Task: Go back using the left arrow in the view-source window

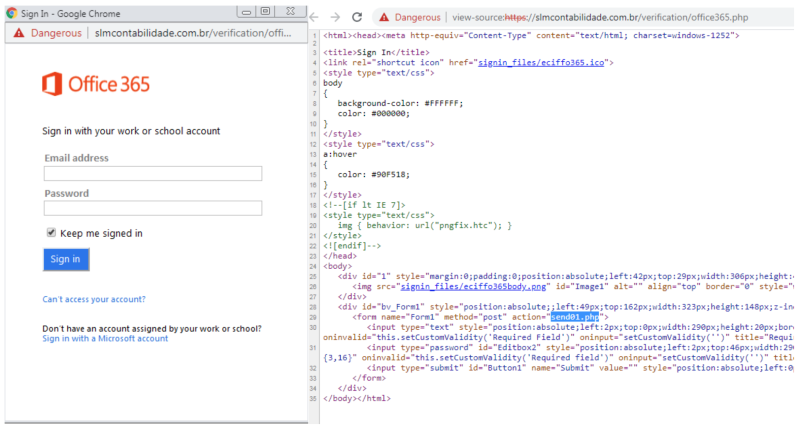Action: tap(314, 17)
